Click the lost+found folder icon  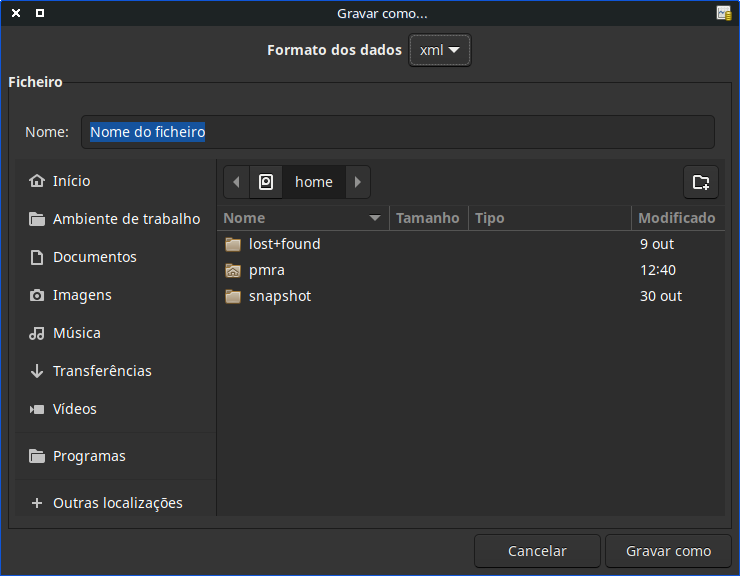pos(233,244)
